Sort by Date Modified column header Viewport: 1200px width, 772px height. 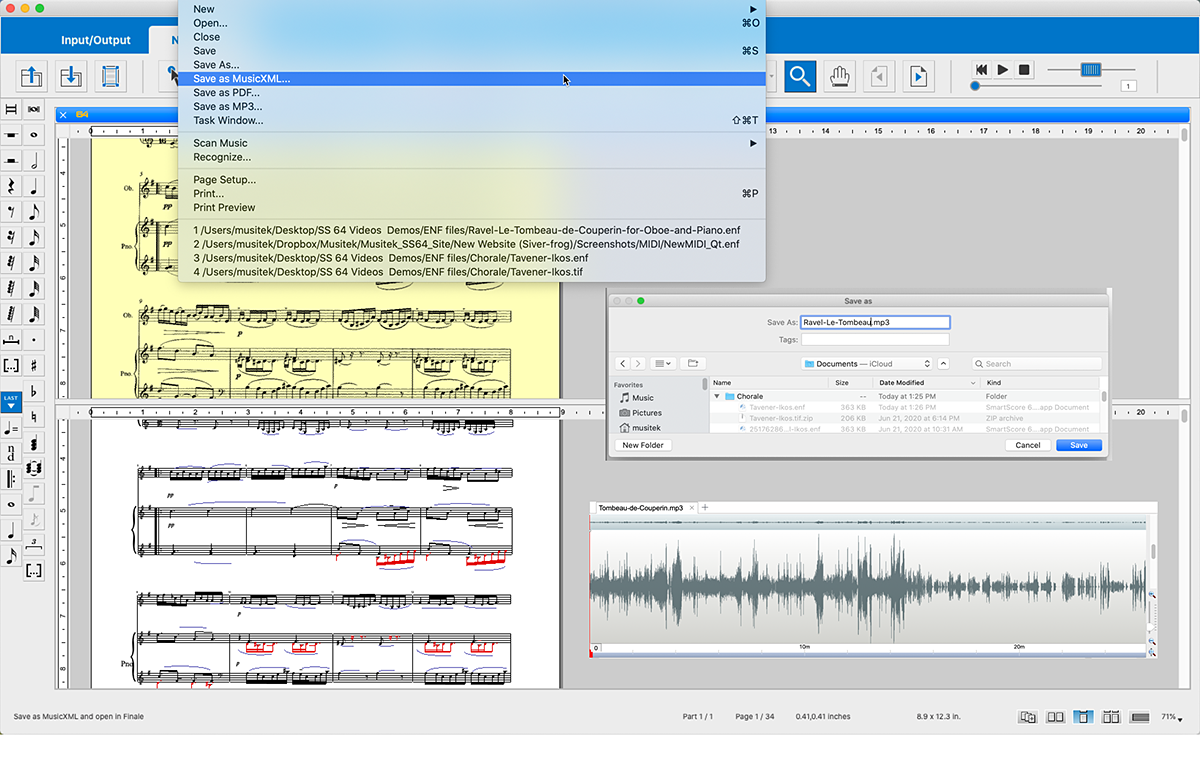[925, 383]
